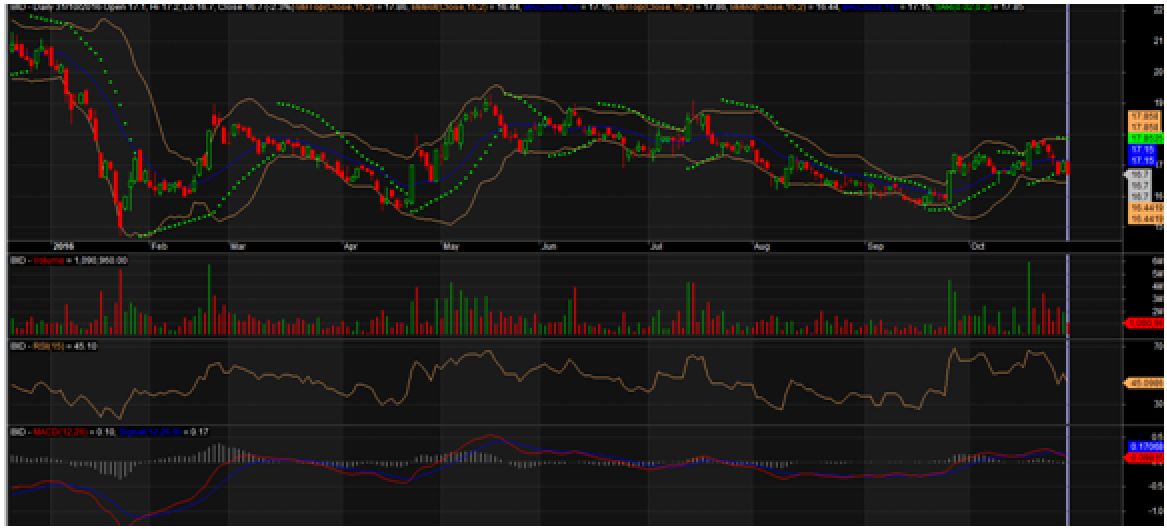Image resolution: width=1167 pixels, height=529 pixels.
Task: Select the Aug month label on time axis
Action: [762, 244]
